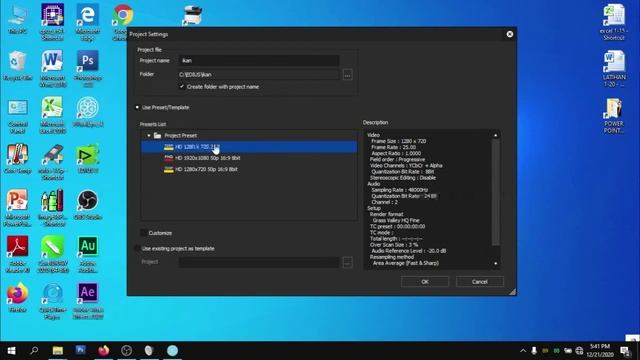Click Description scrollbar down arrow
Image resolution: width=640 pixels, height=360 pixels.
(496, 264)
